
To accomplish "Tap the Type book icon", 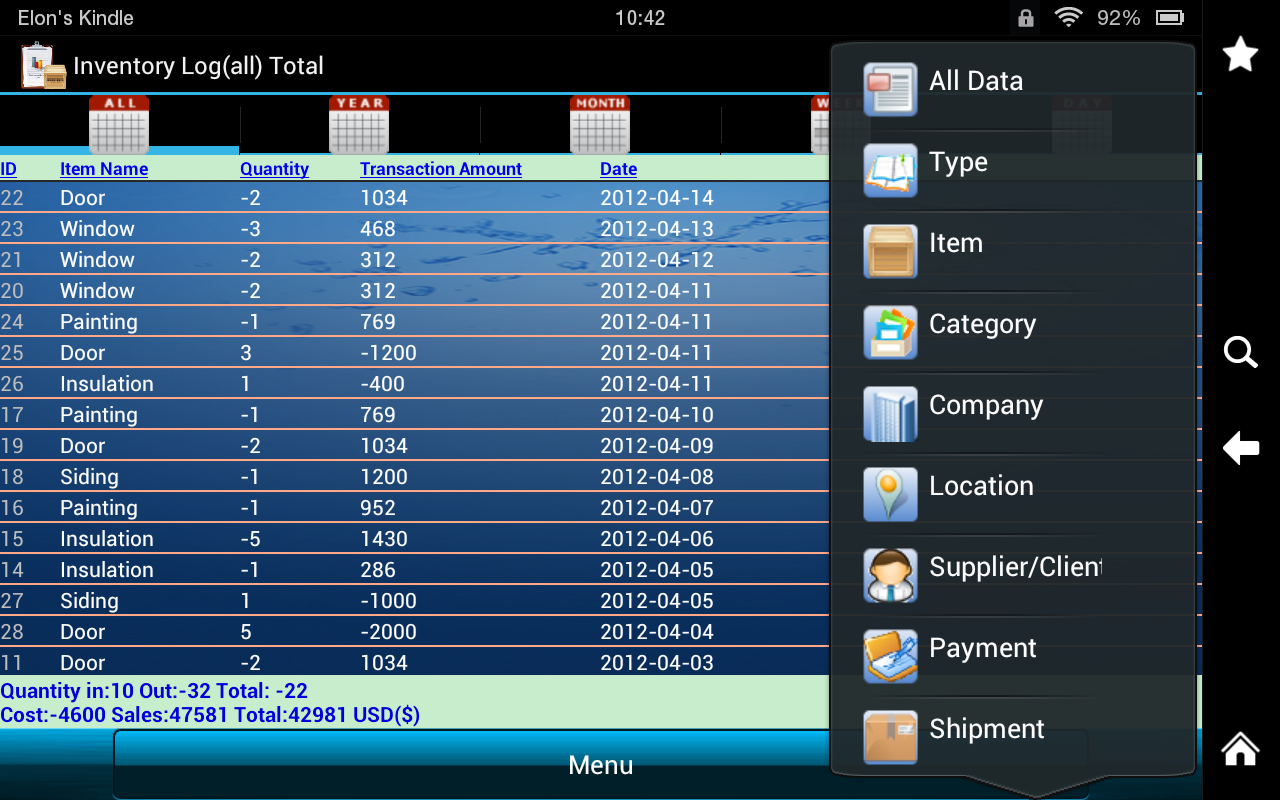I will point(890,171).
